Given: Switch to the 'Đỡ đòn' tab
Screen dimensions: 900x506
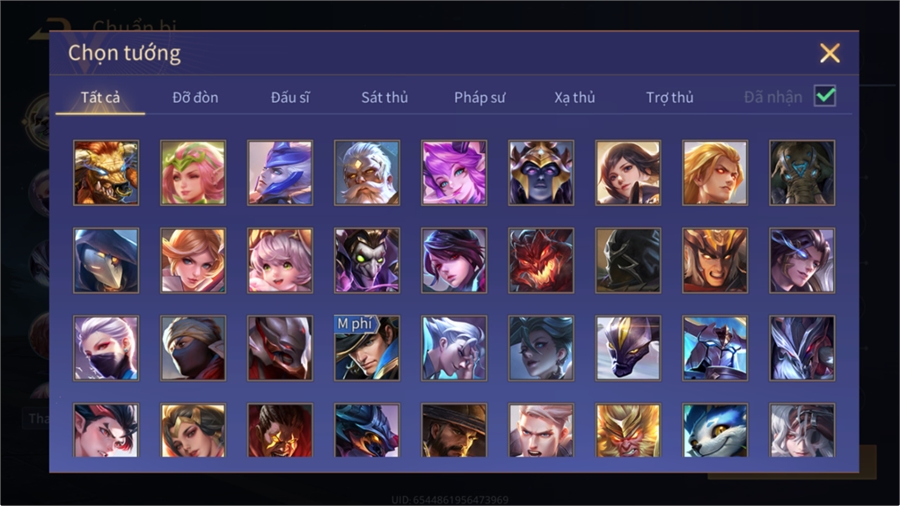Looking at the screenshot, I should (x=195, y=98).
